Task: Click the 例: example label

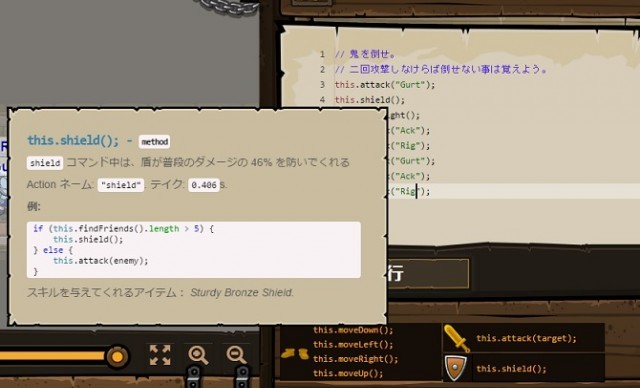Action: tap(33, 206)
